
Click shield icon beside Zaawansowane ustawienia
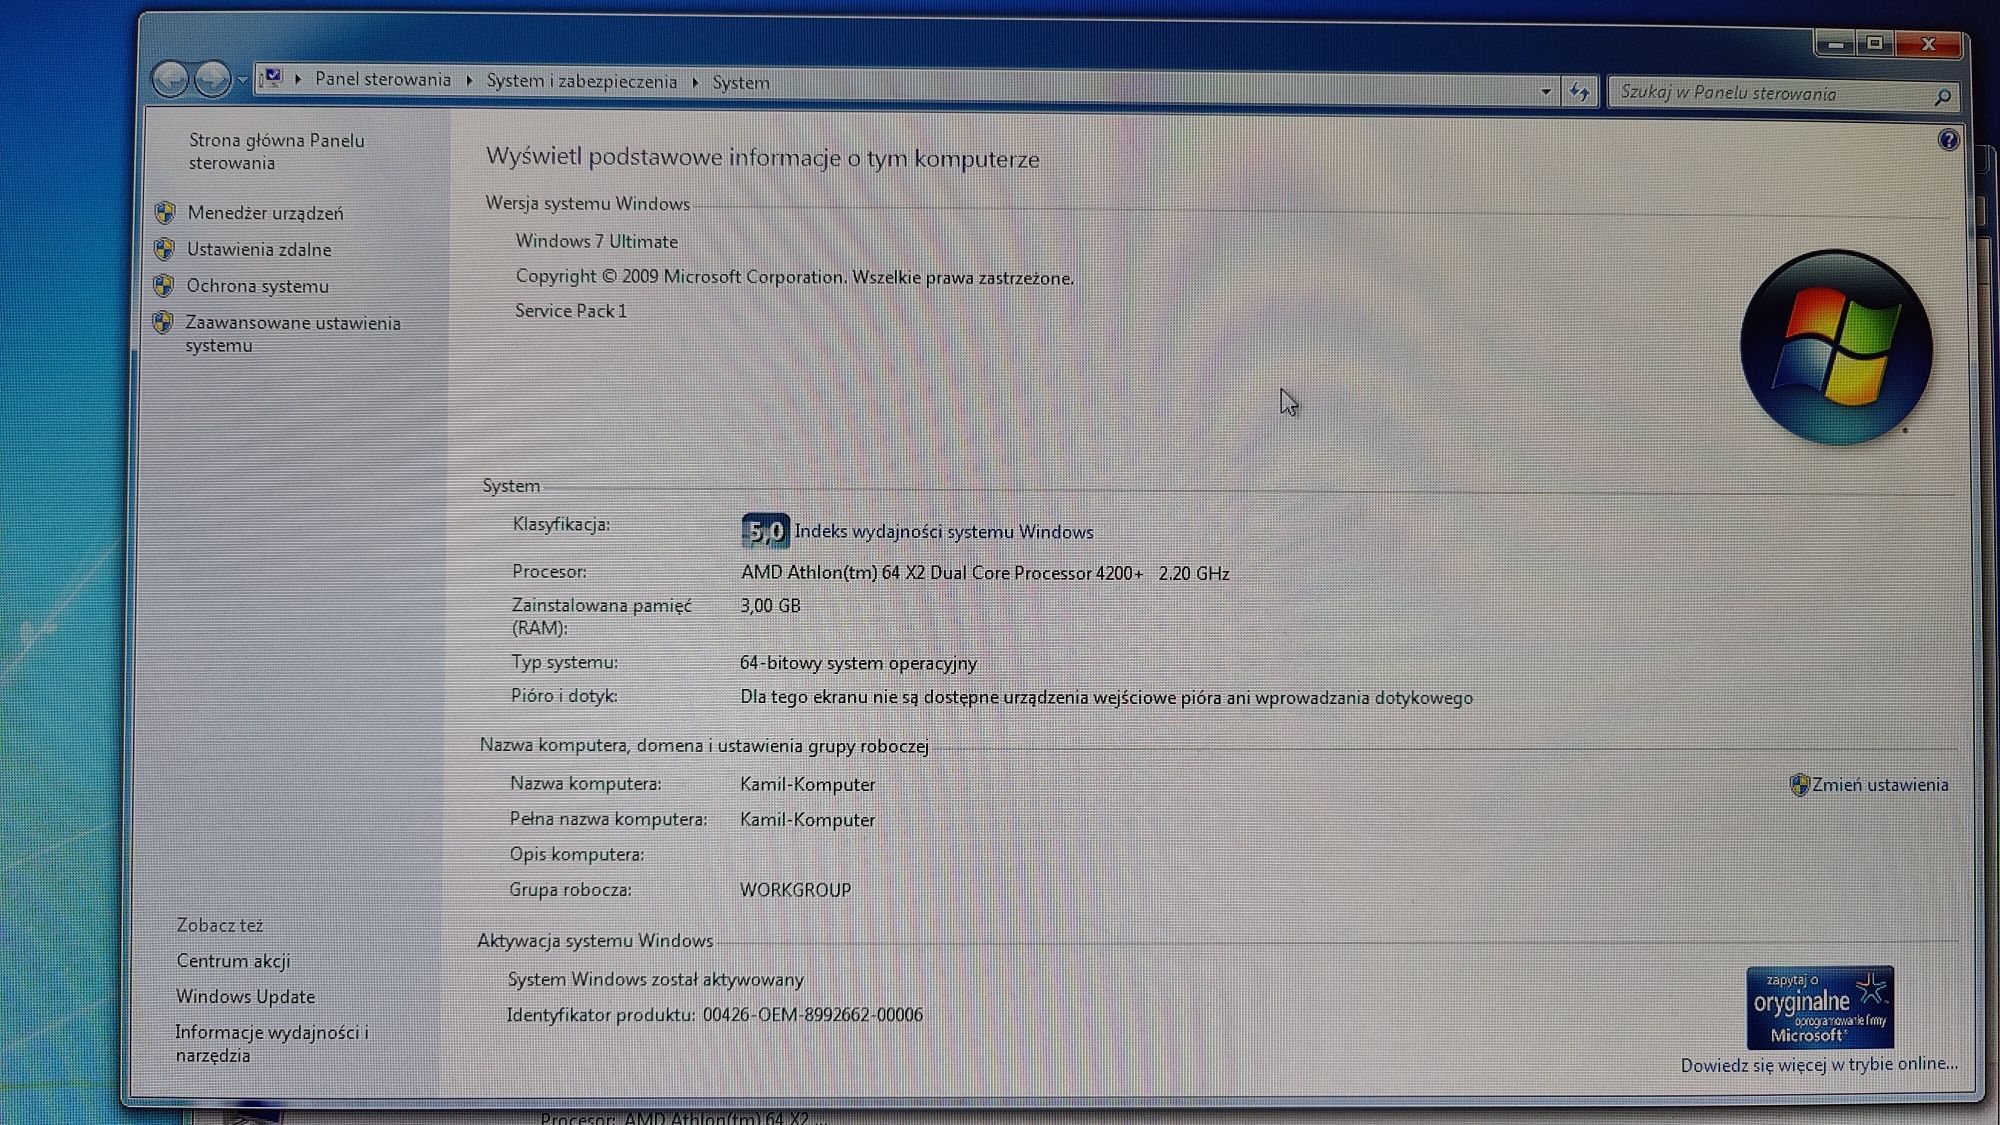coord(162,322)
